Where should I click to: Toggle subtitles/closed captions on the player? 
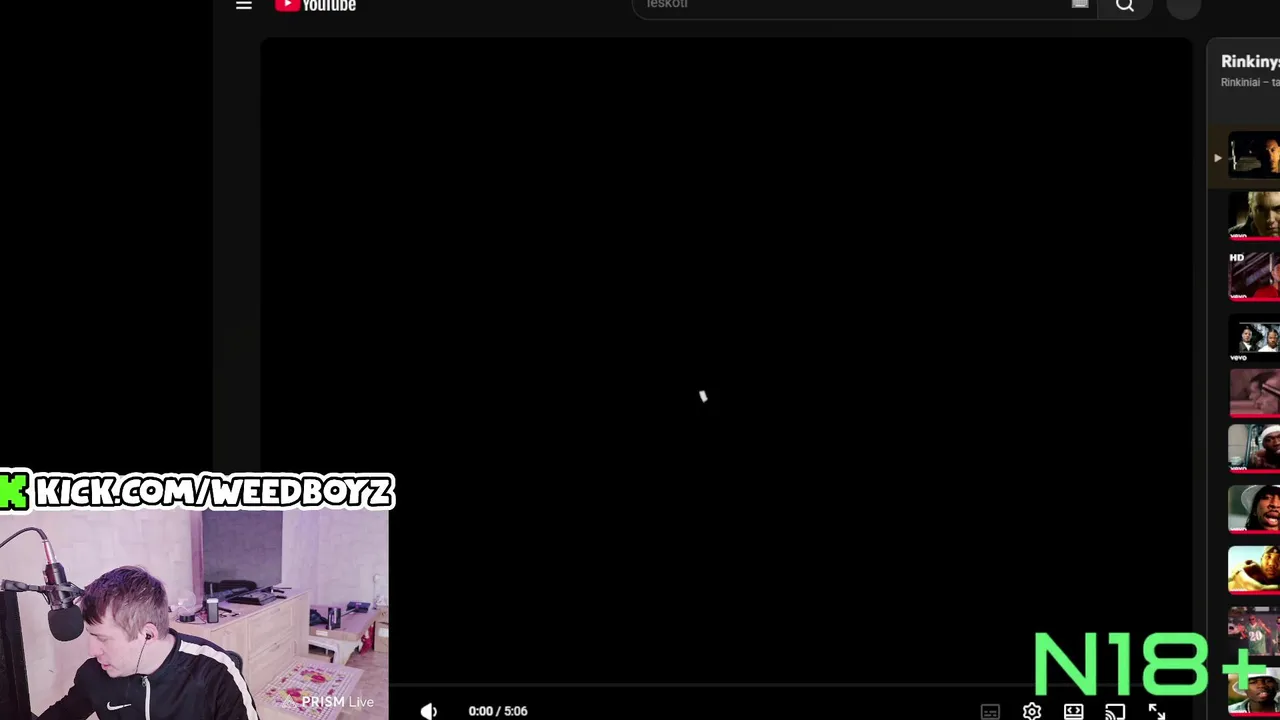pyautogui.click(x=990, y=712)
